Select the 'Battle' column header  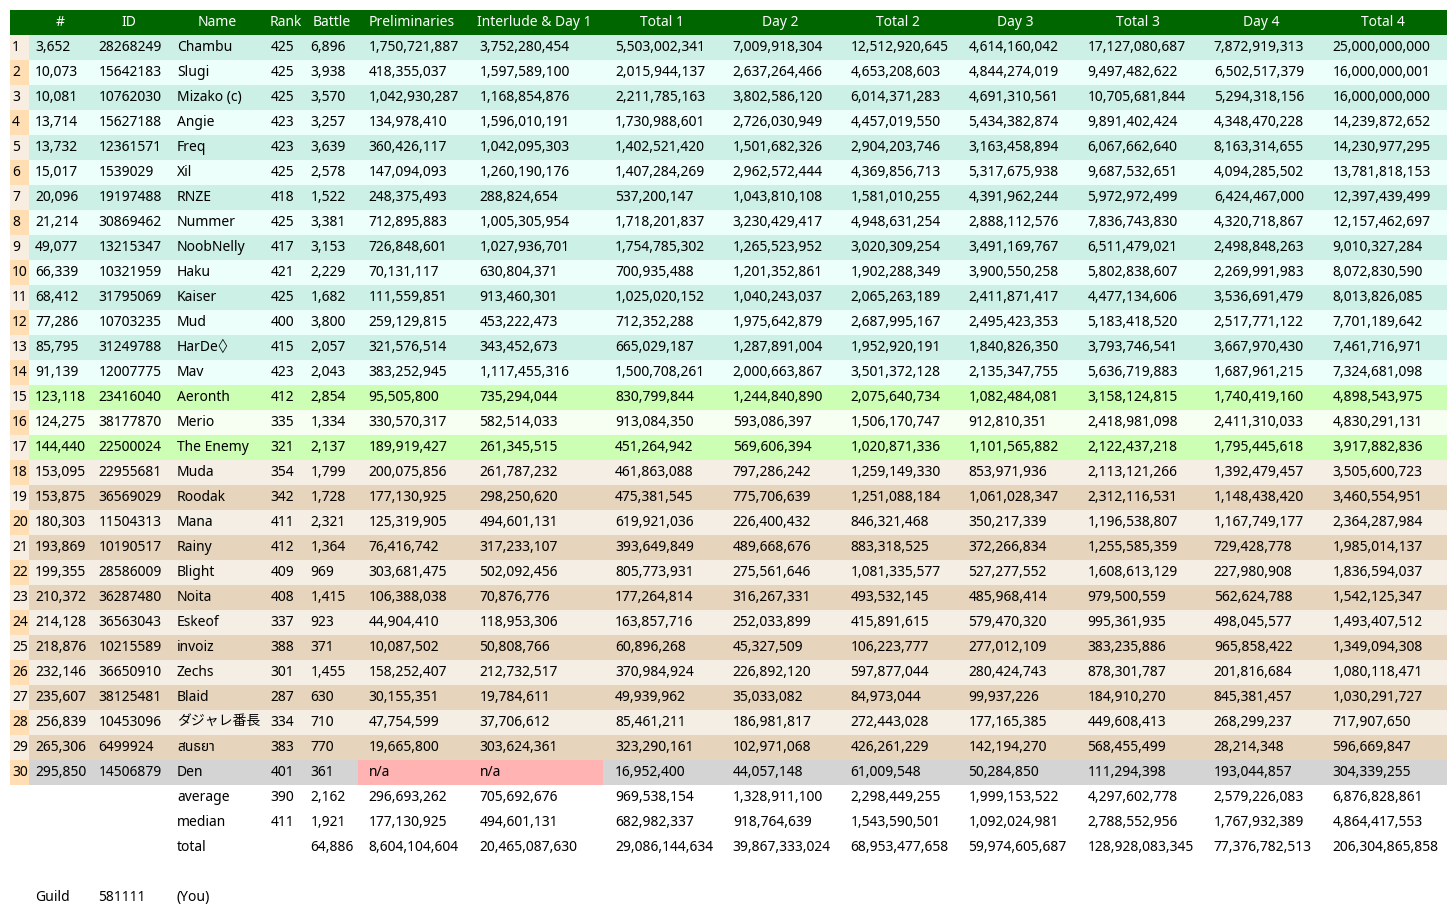click(331, 21)
